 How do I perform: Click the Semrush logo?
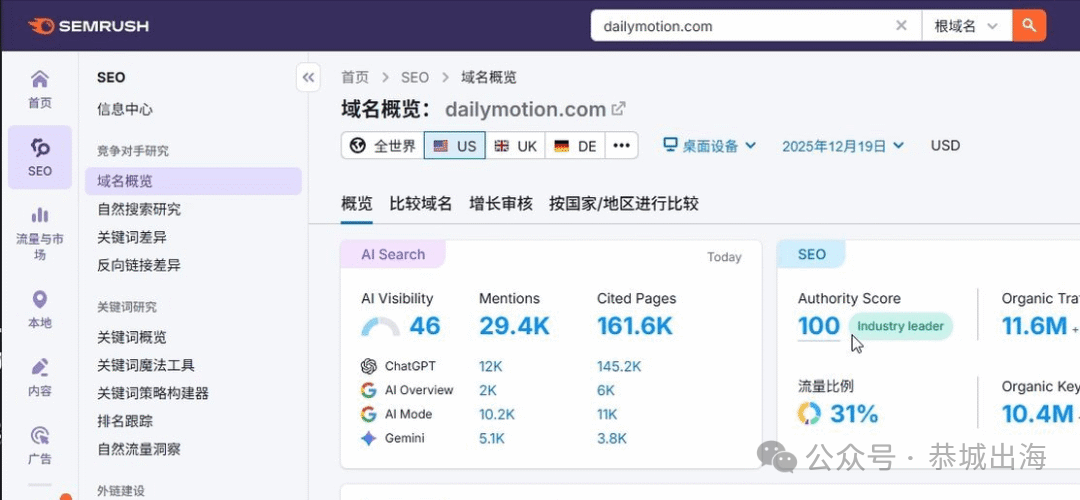tap(88, 26)
